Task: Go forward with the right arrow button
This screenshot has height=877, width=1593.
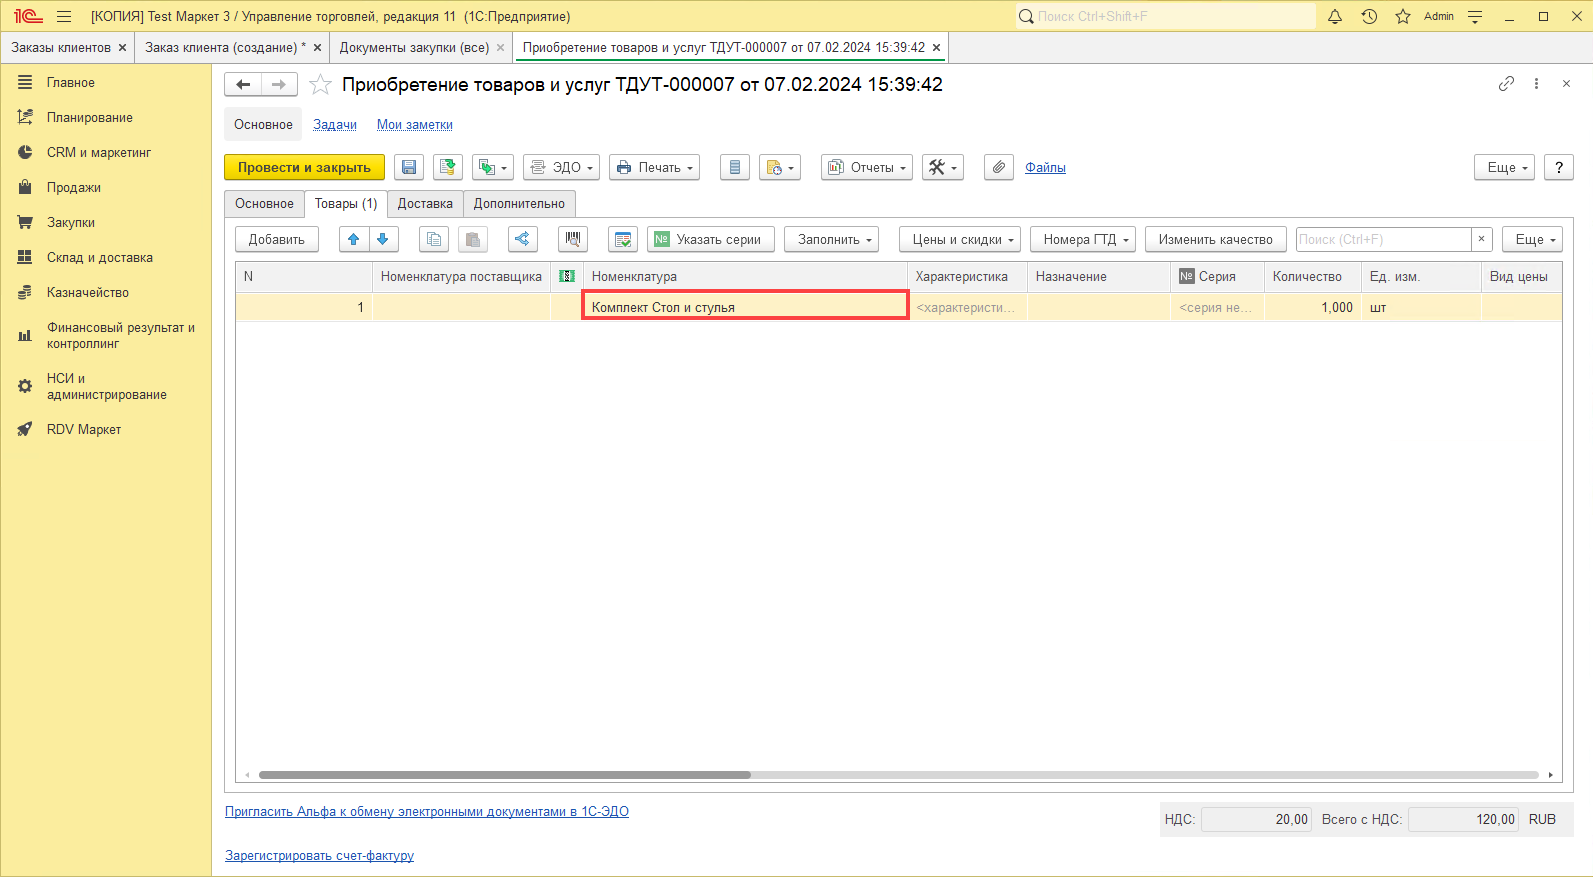Action: (x=279, y=85)
